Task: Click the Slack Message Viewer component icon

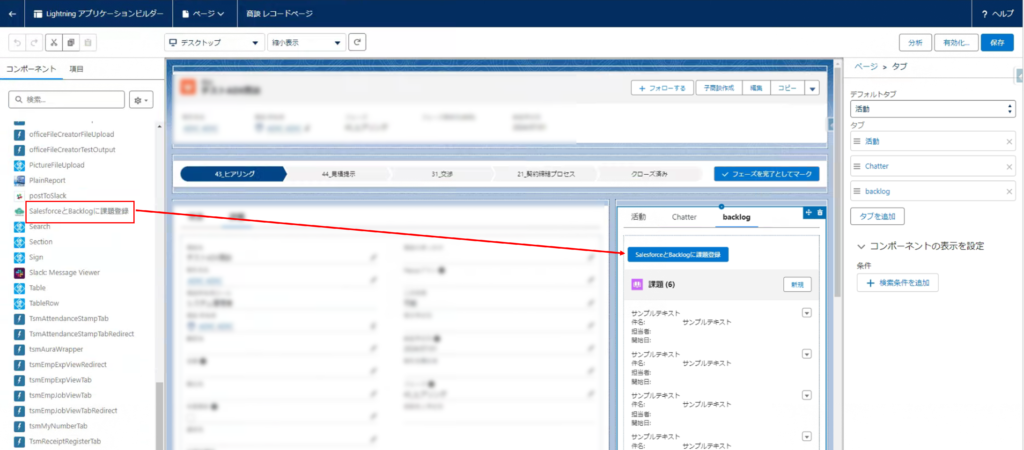Action: click(x=20, y=272)
